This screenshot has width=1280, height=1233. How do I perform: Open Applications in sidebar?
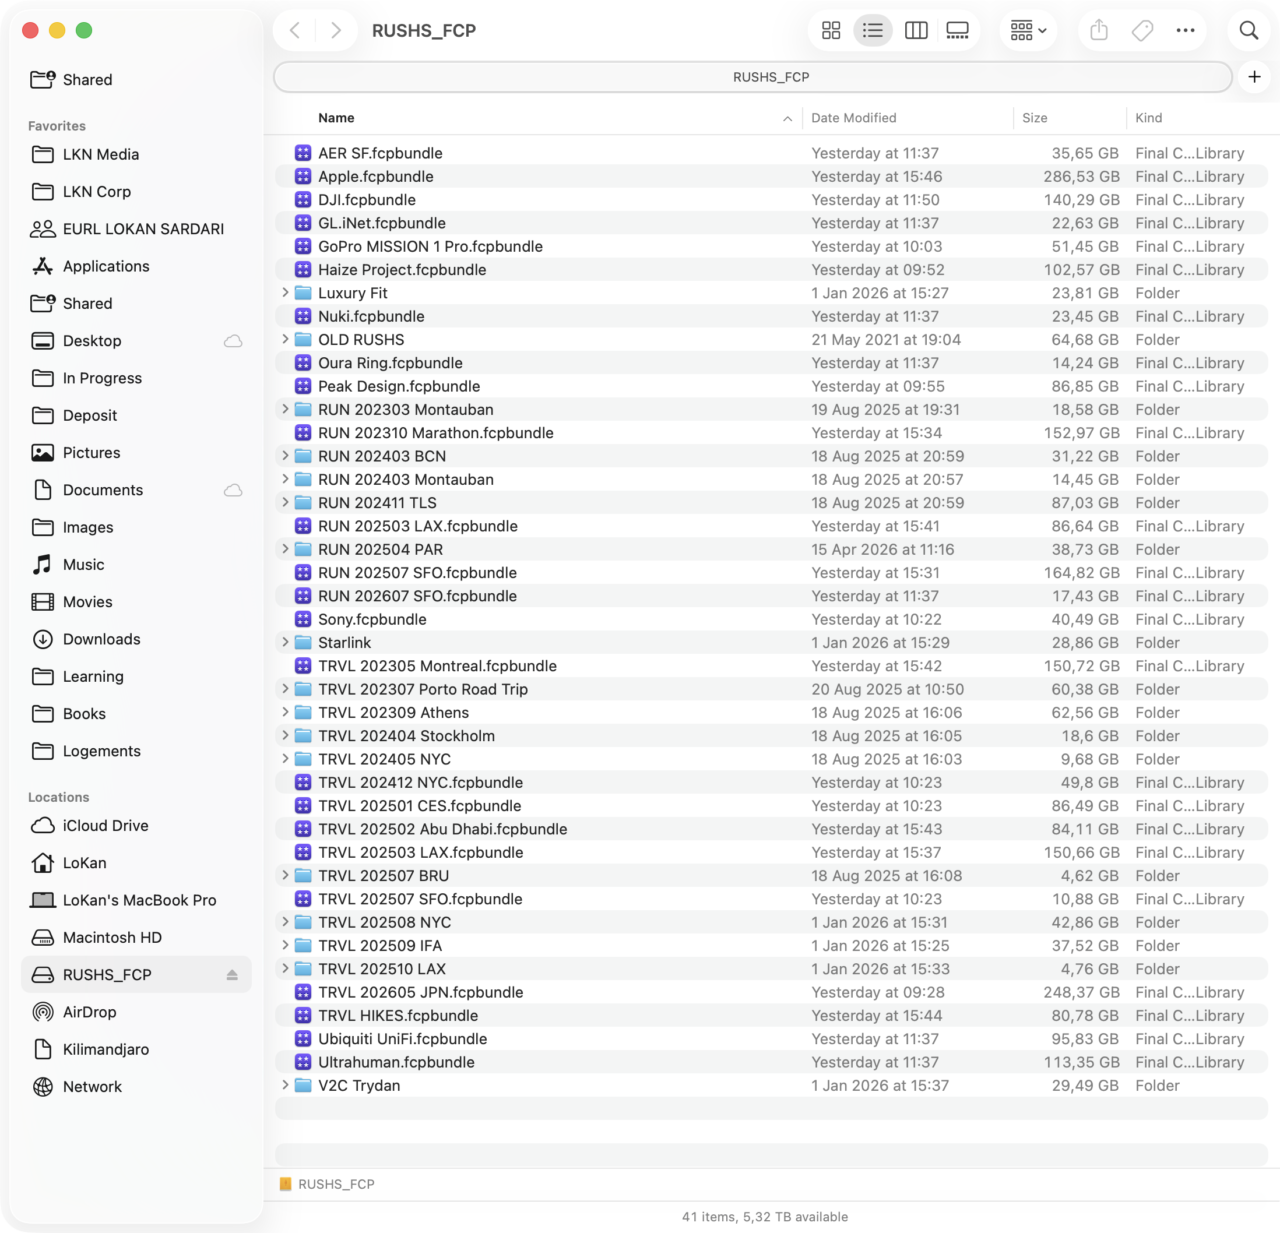point(135,266)
